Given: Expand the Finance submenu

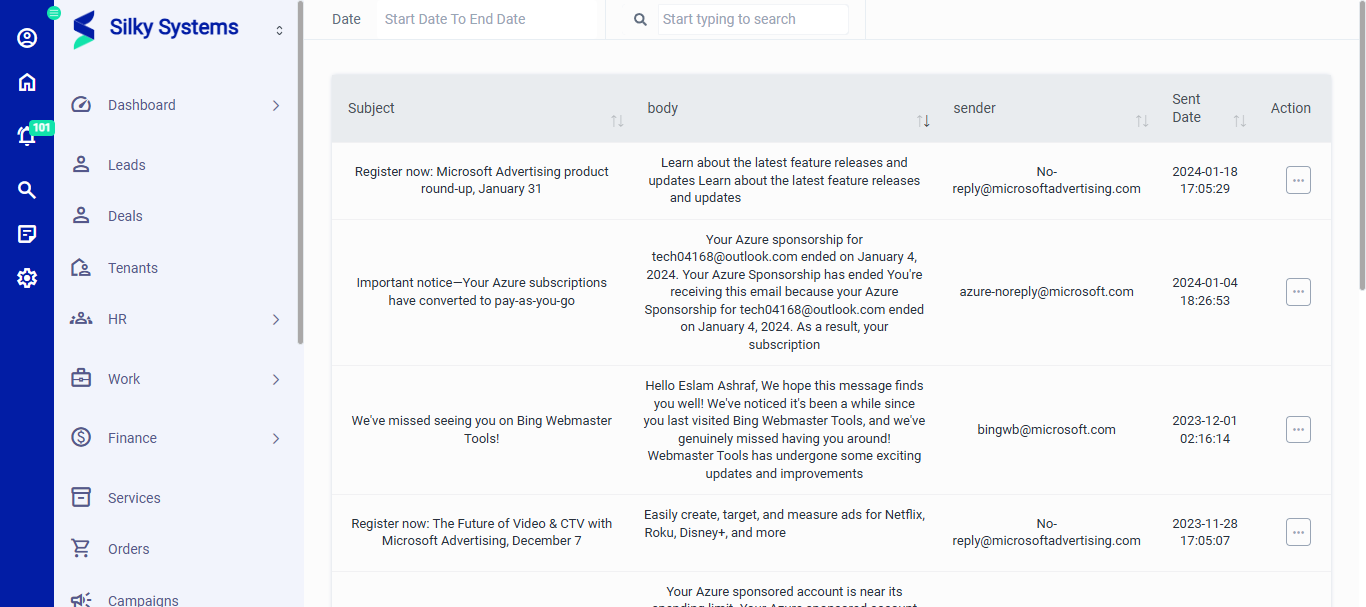Looking at the screenshot, I should (276, 438).
